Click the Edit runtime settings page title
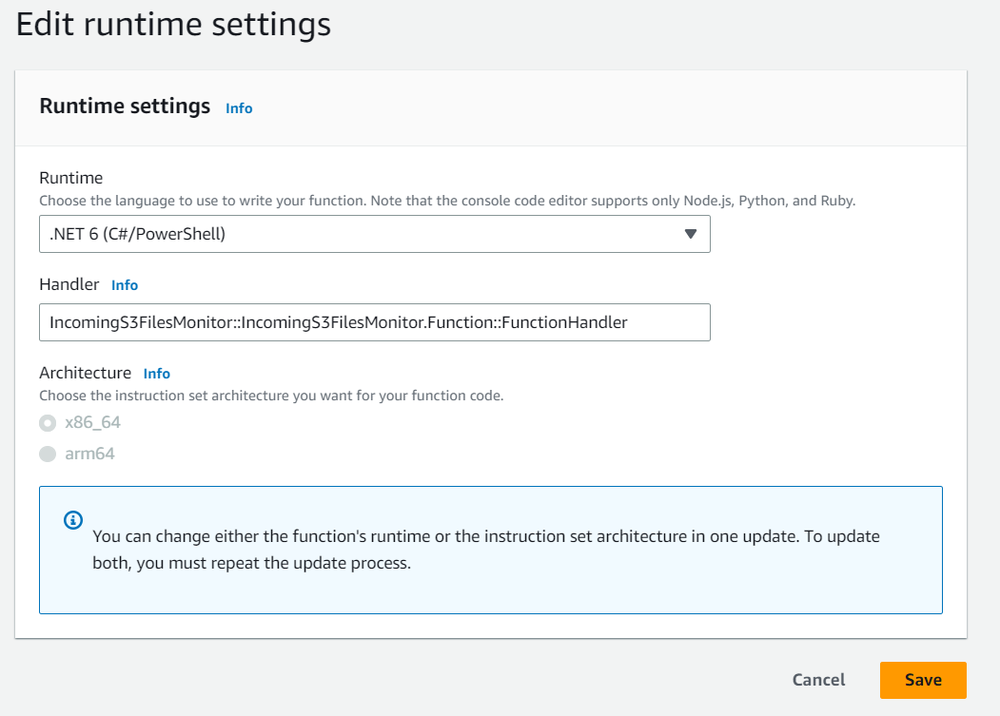 tap(172, 24)
